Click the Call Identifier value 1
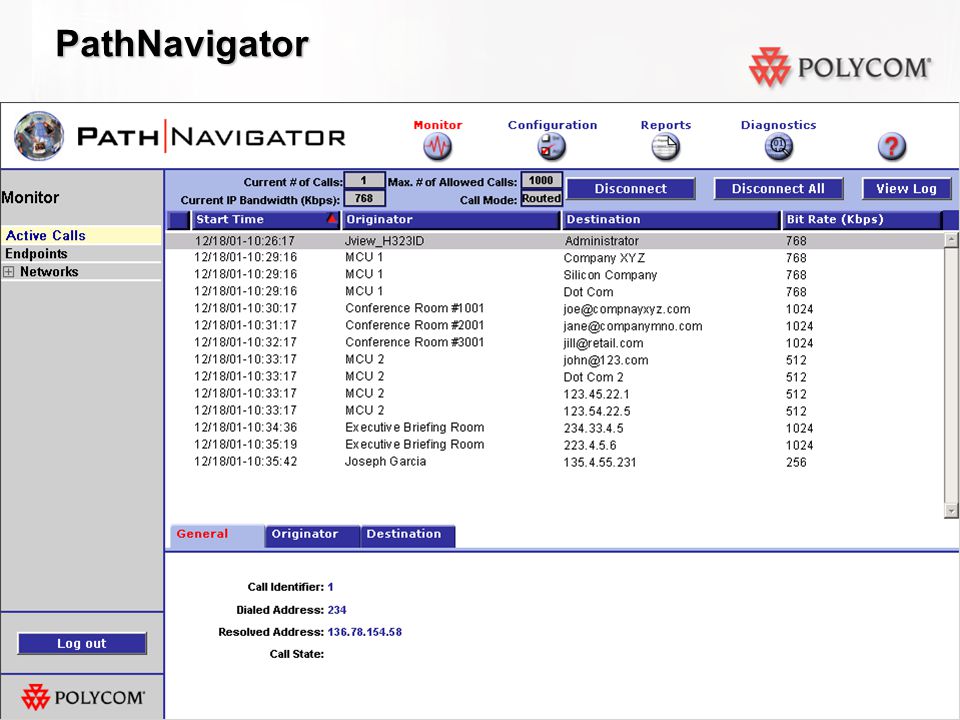This screenshot has height=720, width=960. pos(331,587)
